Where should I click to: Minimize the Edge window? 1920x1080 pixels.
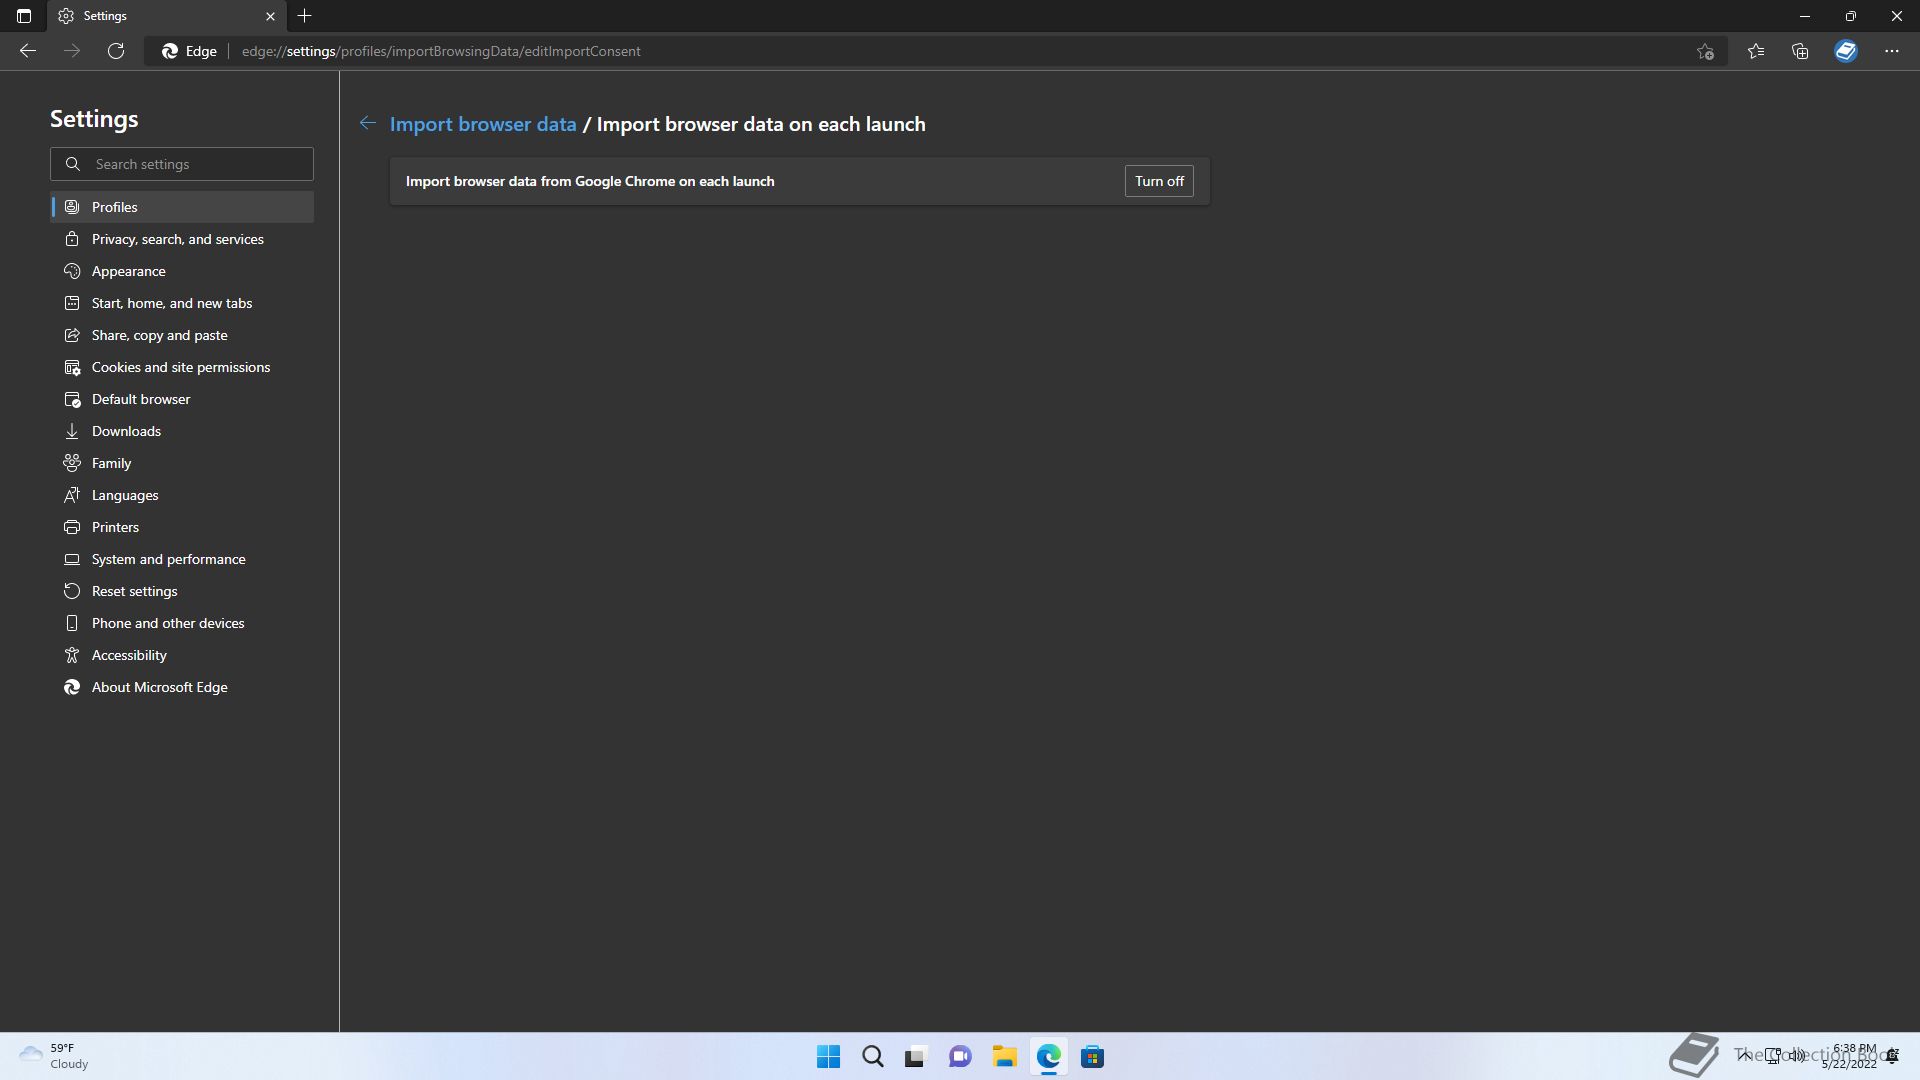[x=1805, y=16]
